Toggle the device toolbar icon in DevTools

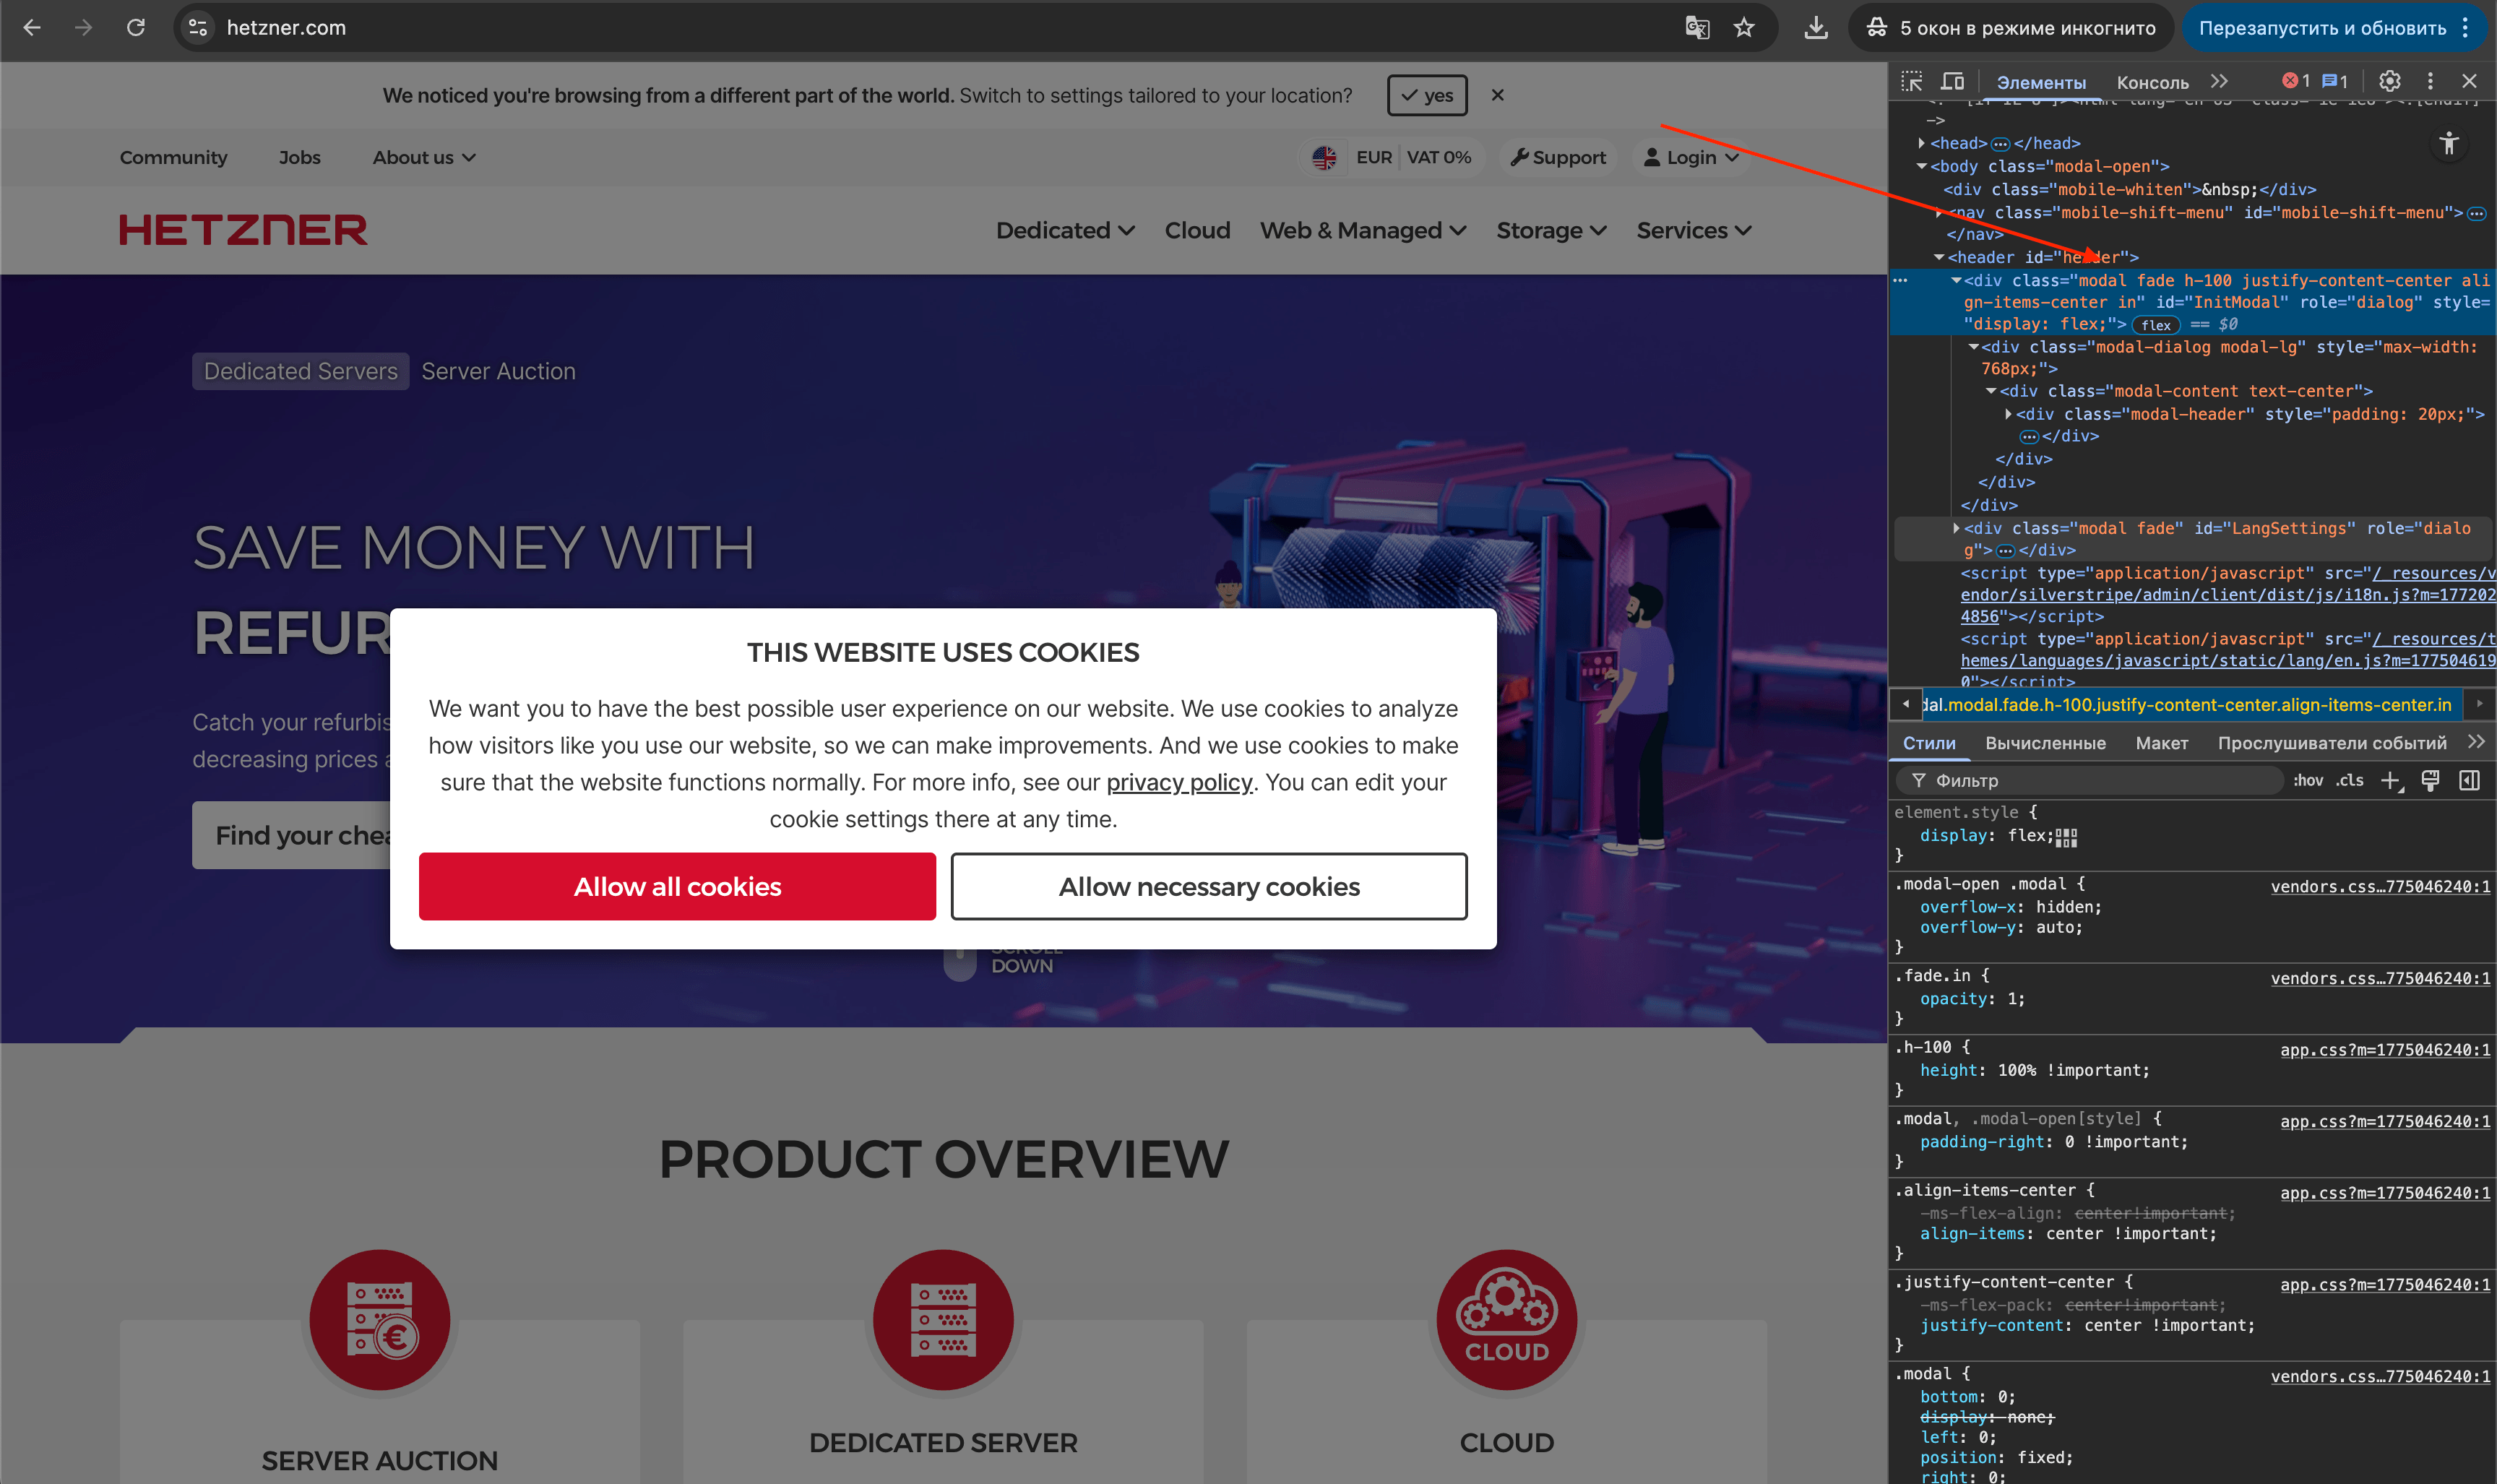(1953, 82)
